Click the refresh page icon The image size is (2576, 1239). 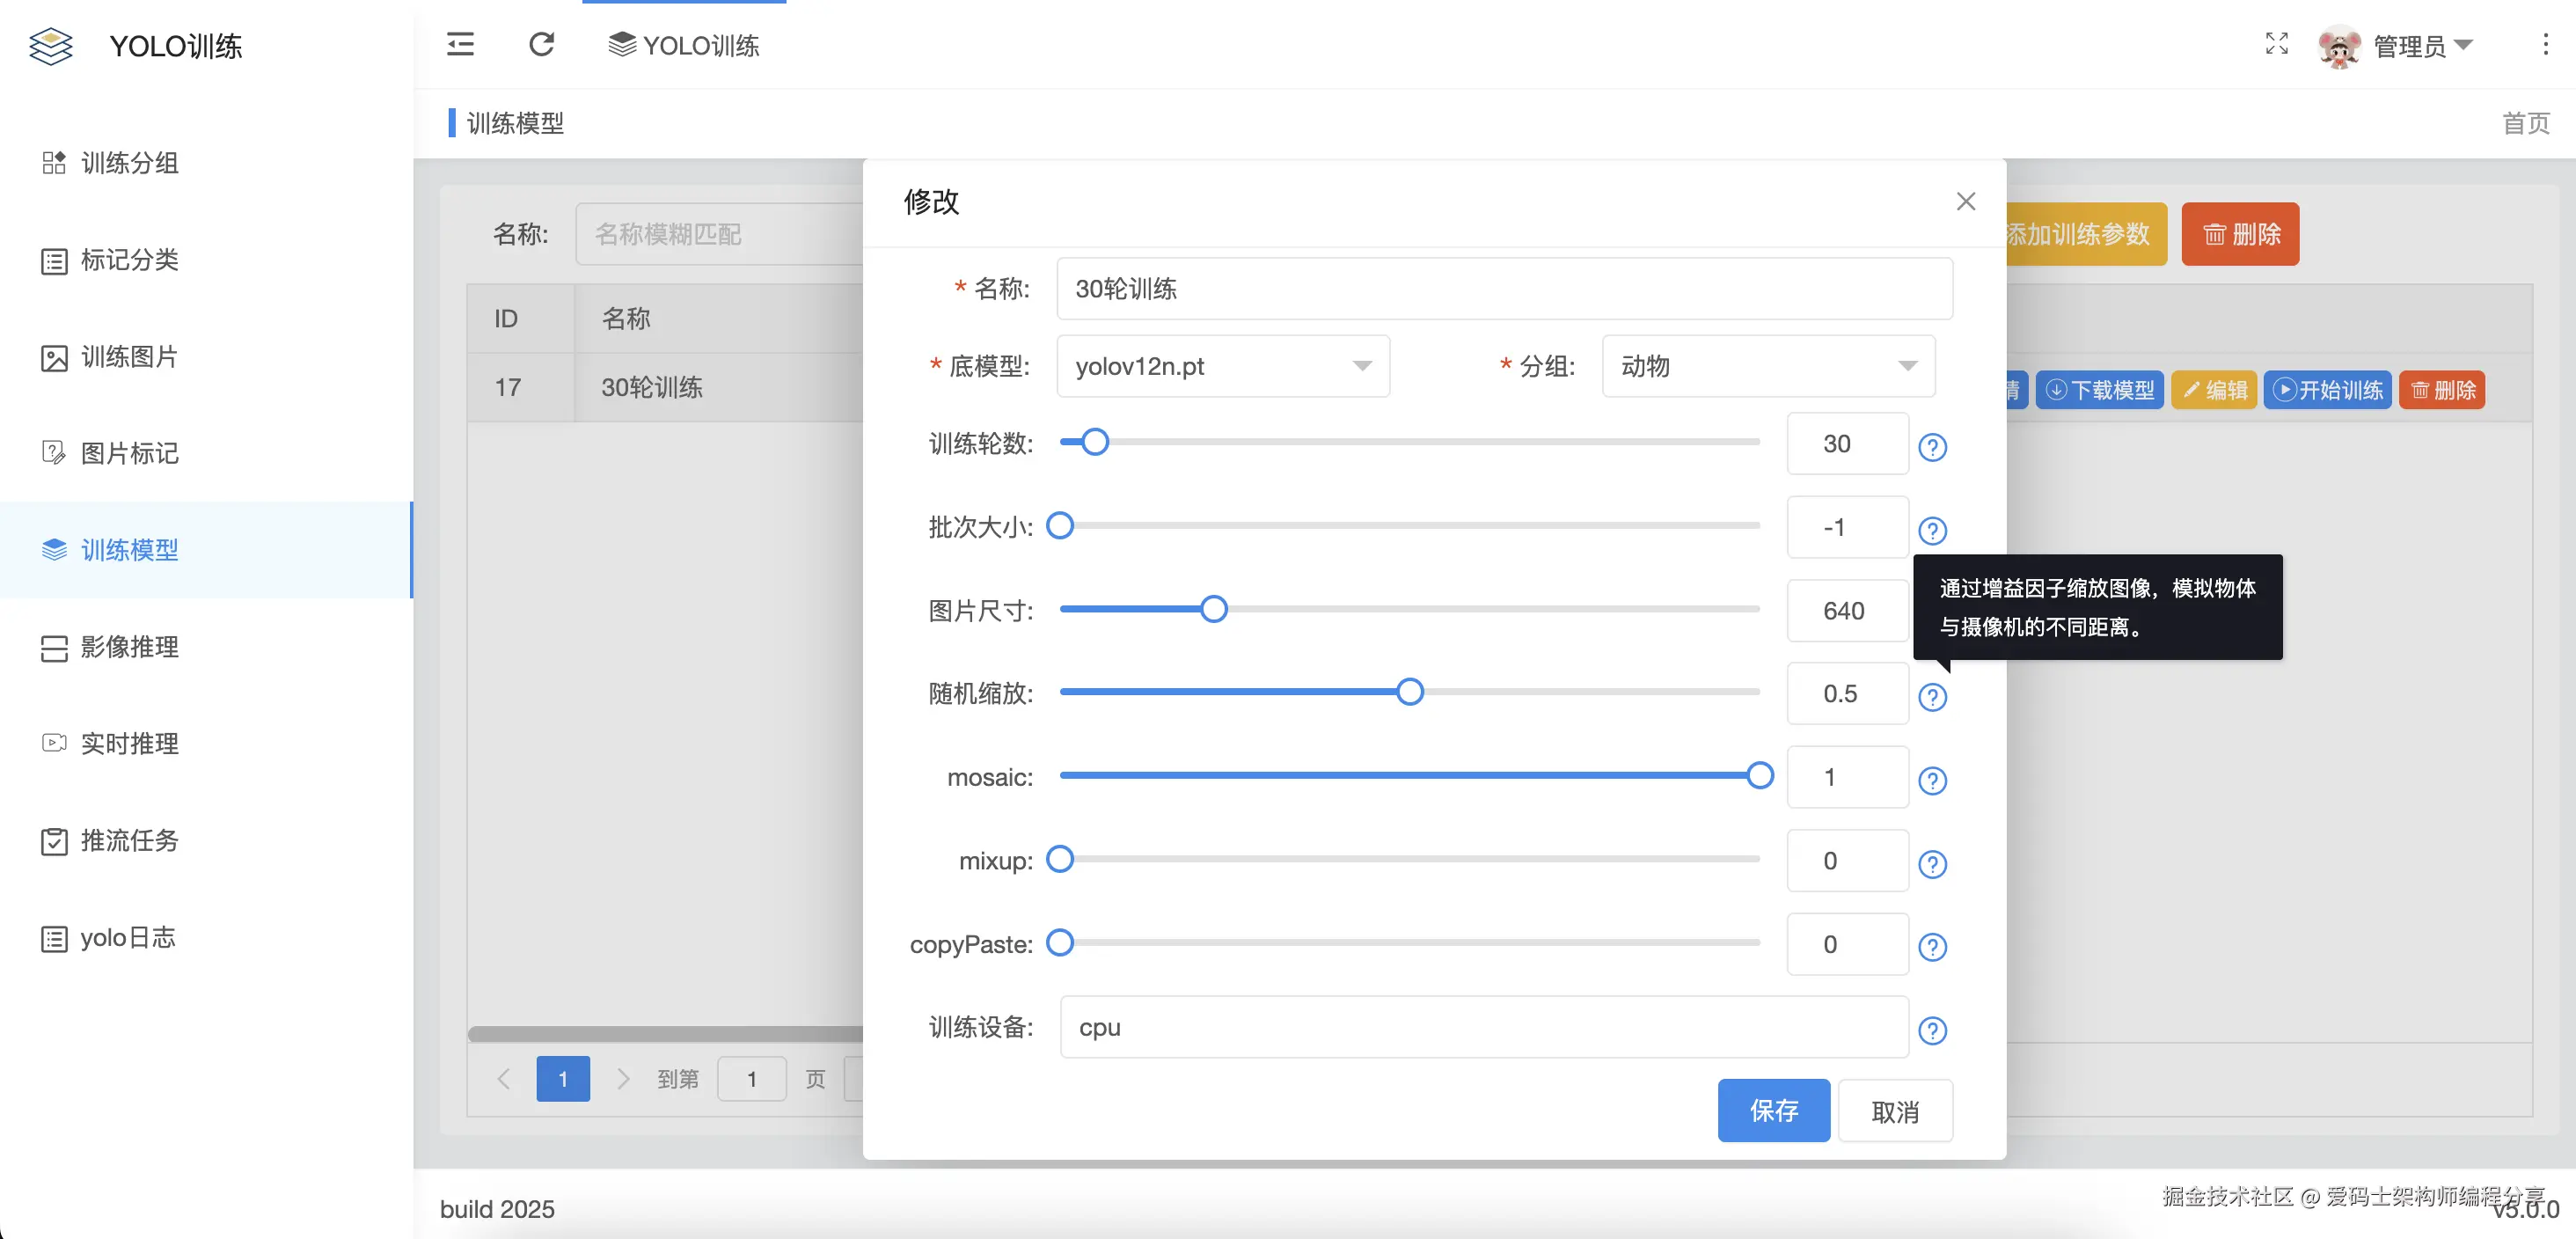pyautogui.click(x=541, y=44)
